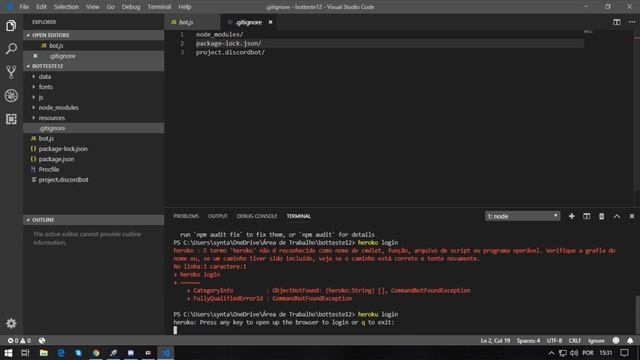Switch to the Problems panel tab
The image size is (640, 360).
click(x=186, y=216)
